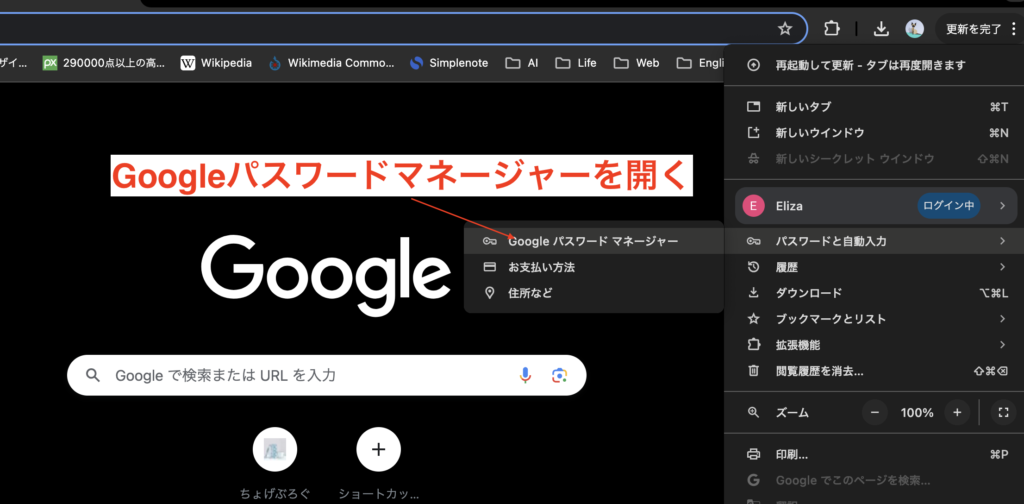This screenshot has width=1024, height=504.
Task: Click the location pin icon beside 住所など
Action: coord(490,293)
